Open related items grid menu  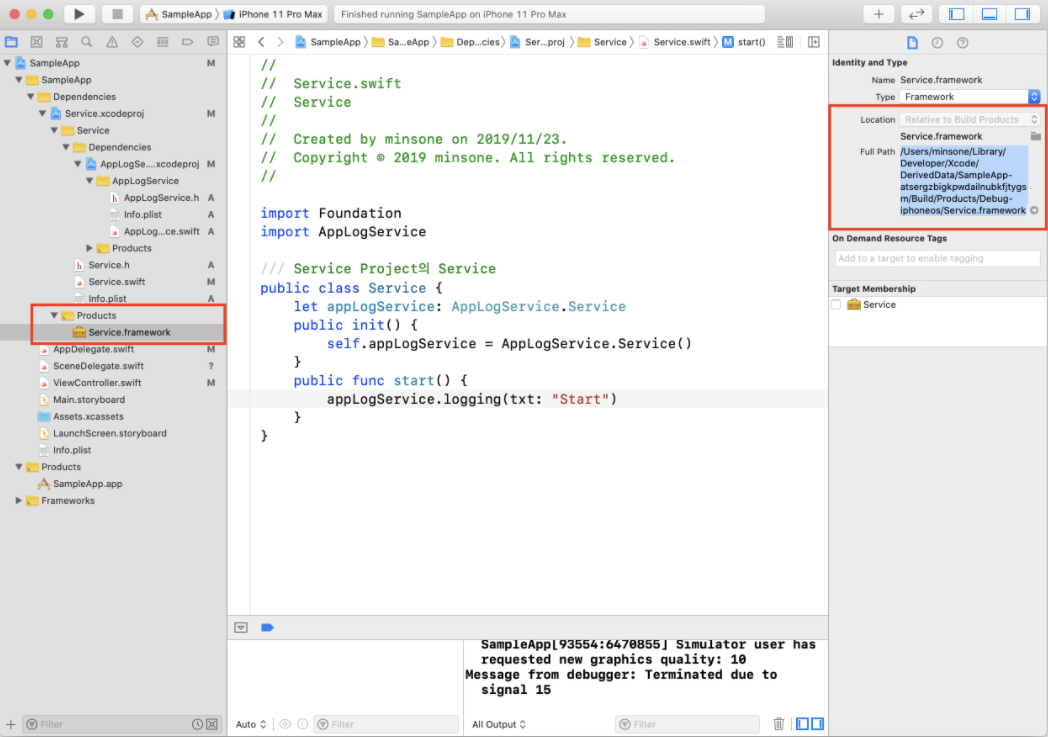pyautogui.click(x=239, y=42)
